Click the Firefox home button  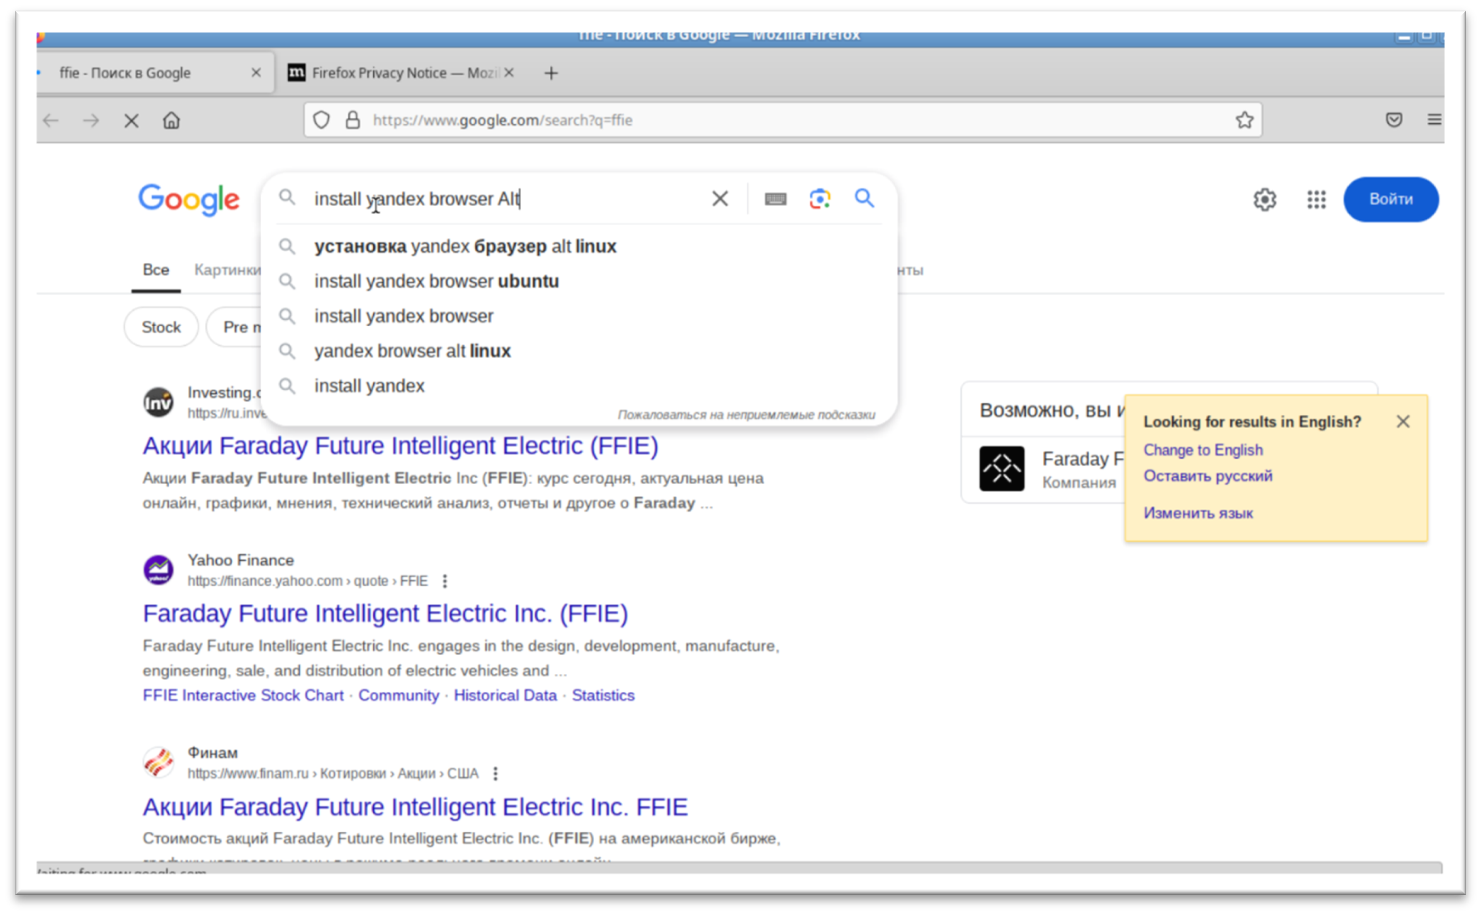171,120
